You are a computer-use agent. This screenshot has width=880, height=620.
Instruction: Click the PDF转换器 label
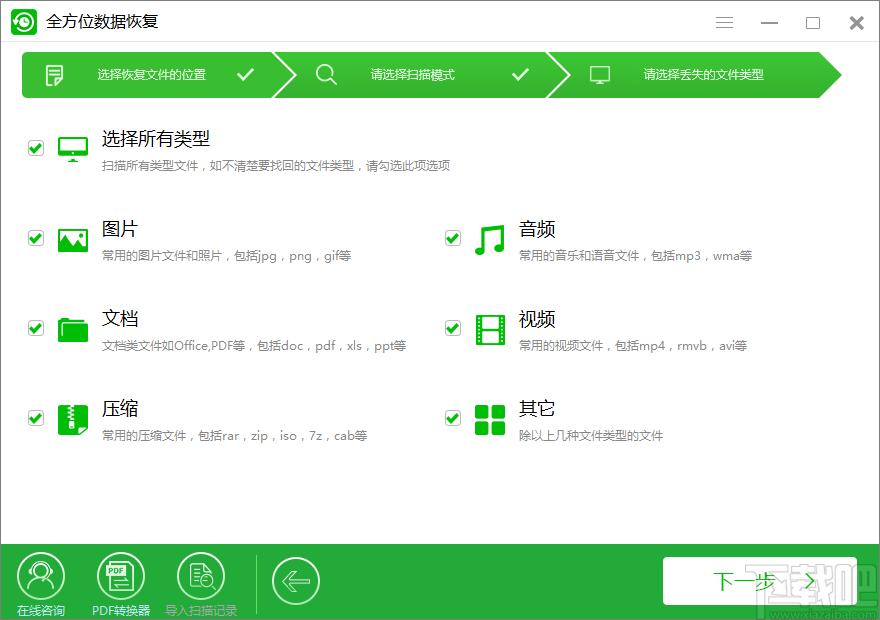121,610
